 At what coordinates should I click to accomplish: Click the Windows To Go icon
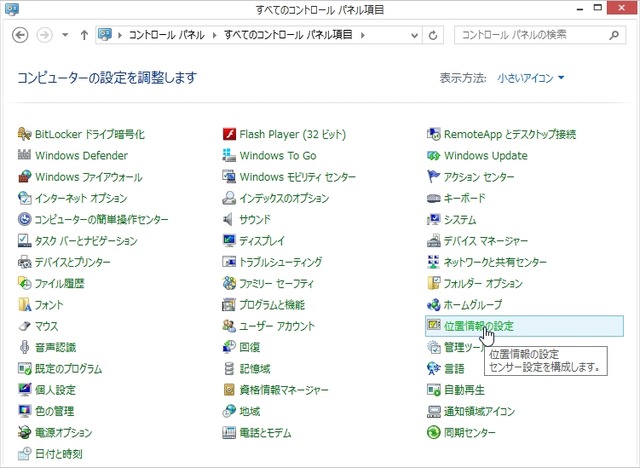point(229,155)
